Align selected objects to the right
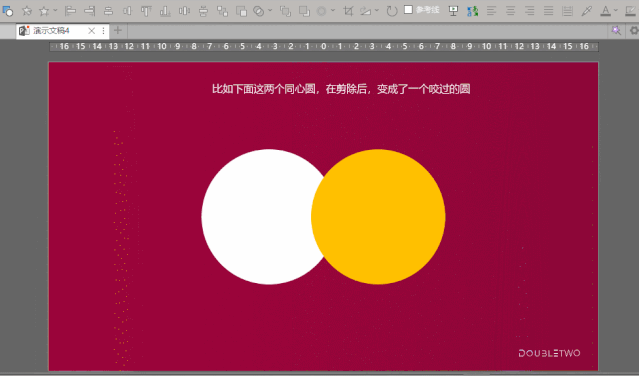The image size is (639, 376). pos(90,11)
